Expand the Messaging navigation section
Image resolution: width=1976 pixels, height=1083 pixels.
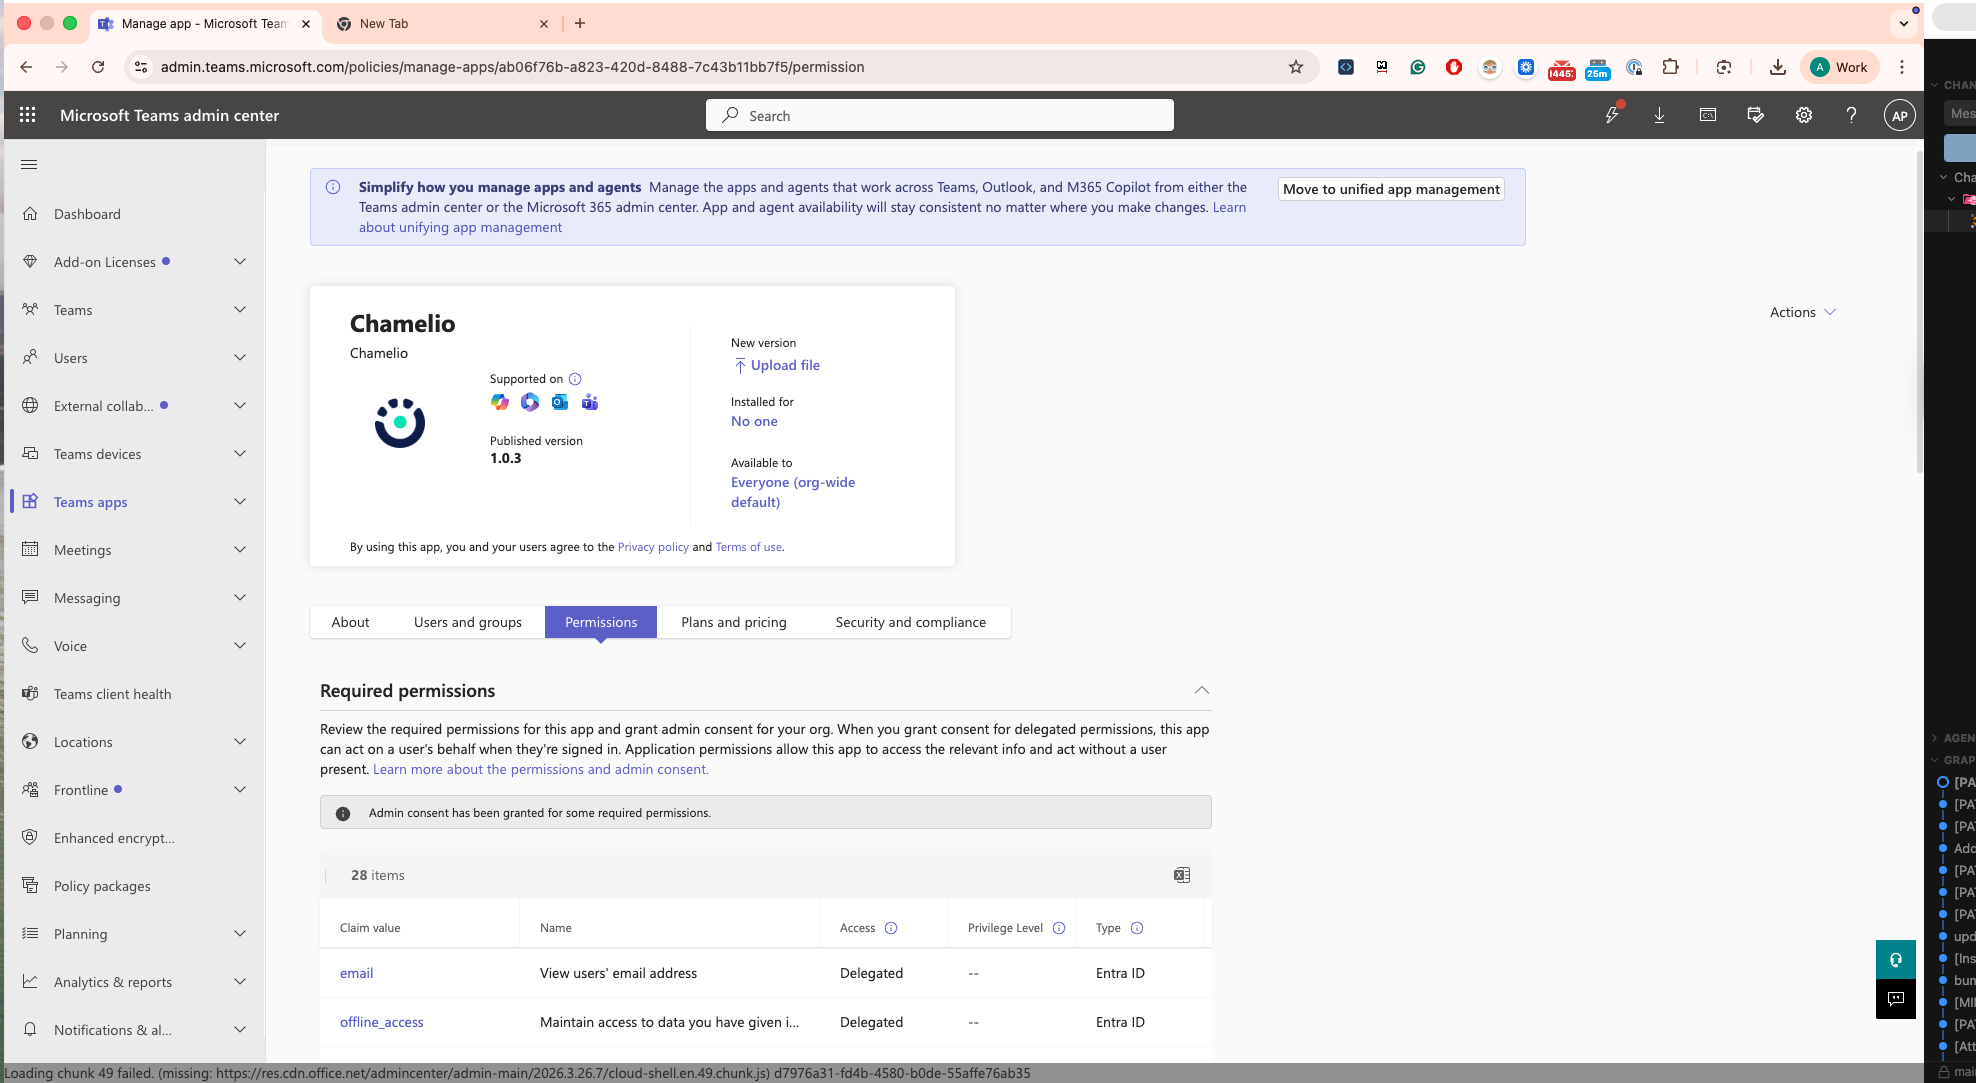(x=240, y=598)
